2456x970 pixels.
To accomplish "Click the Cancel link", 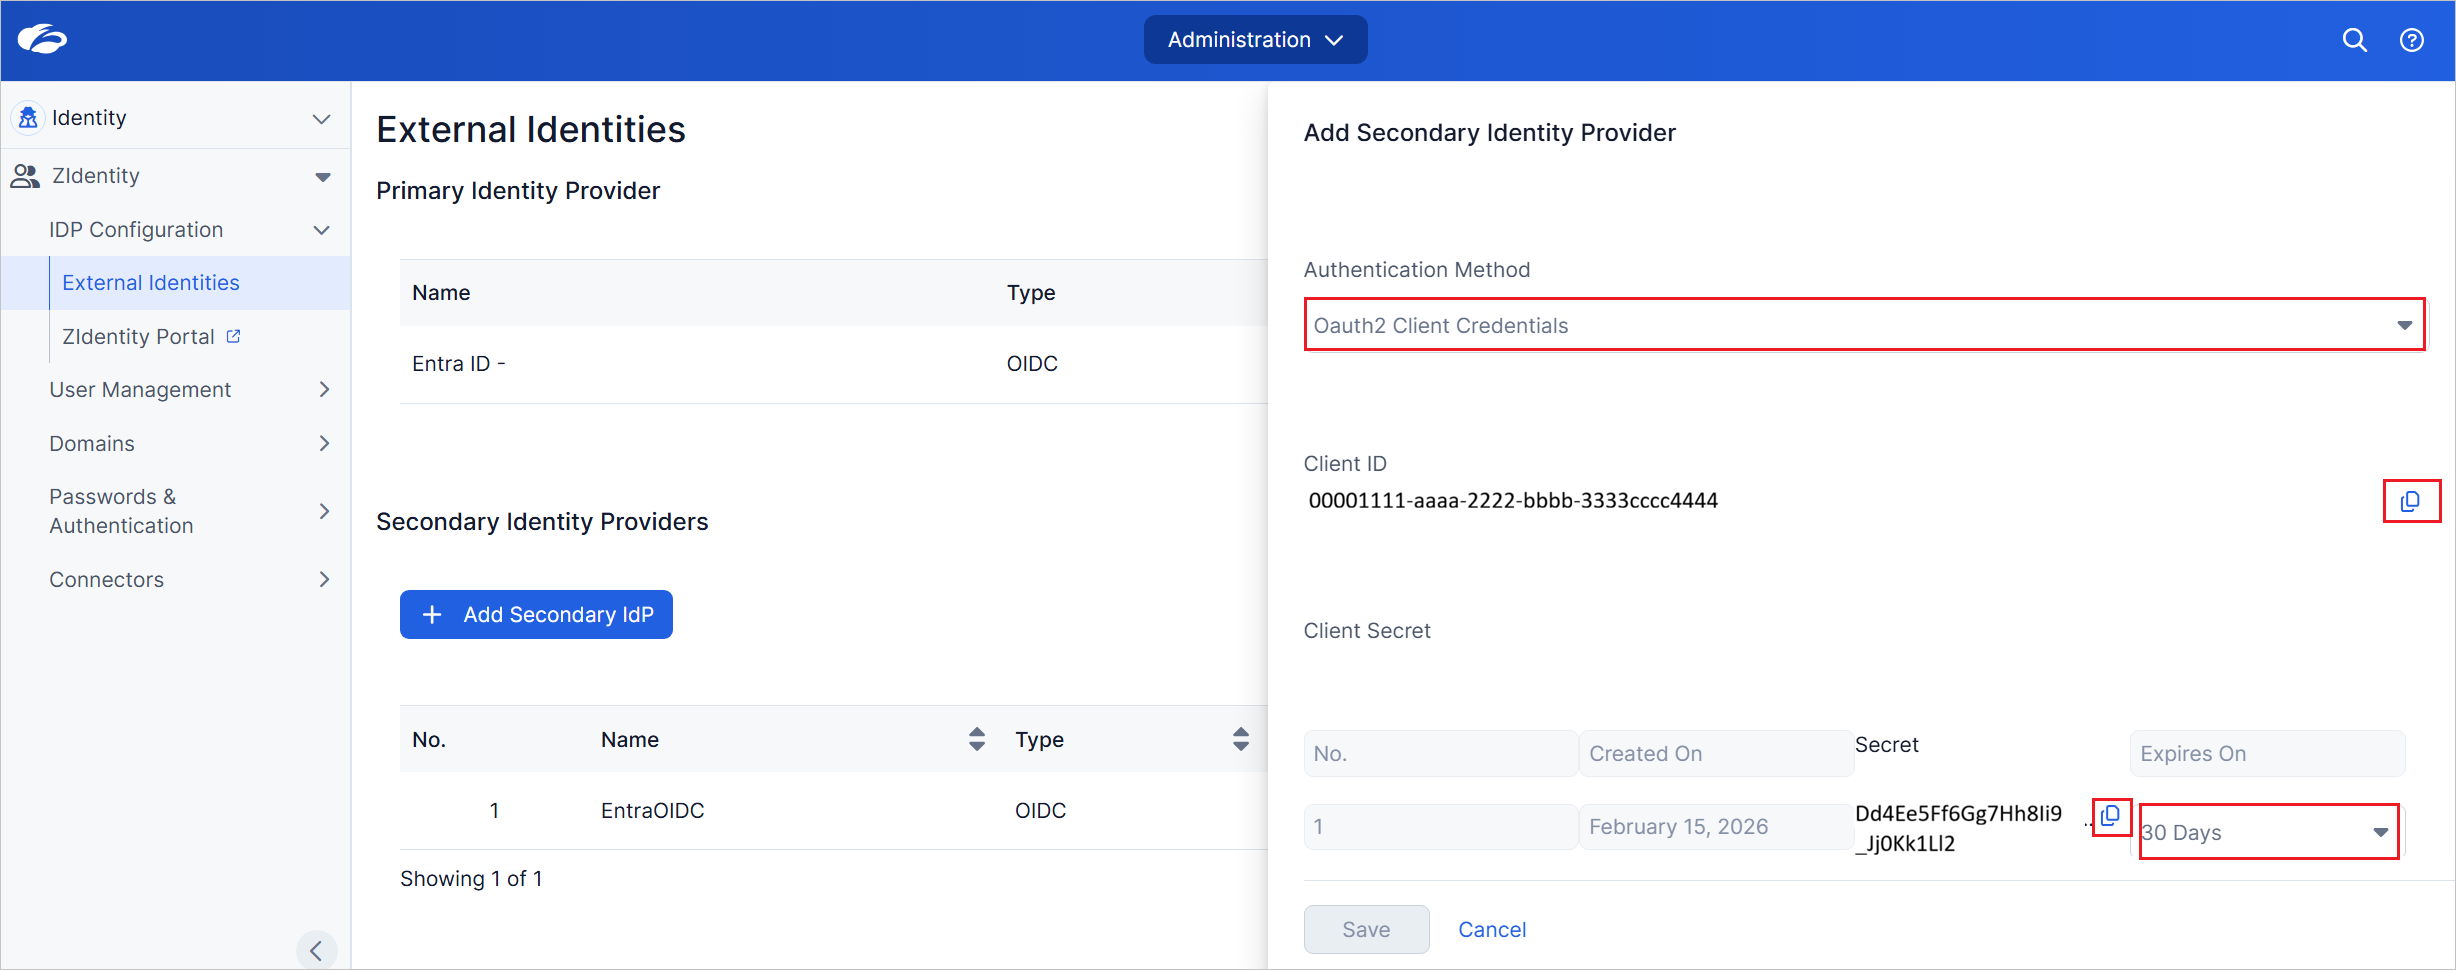I will point(1492,930).
